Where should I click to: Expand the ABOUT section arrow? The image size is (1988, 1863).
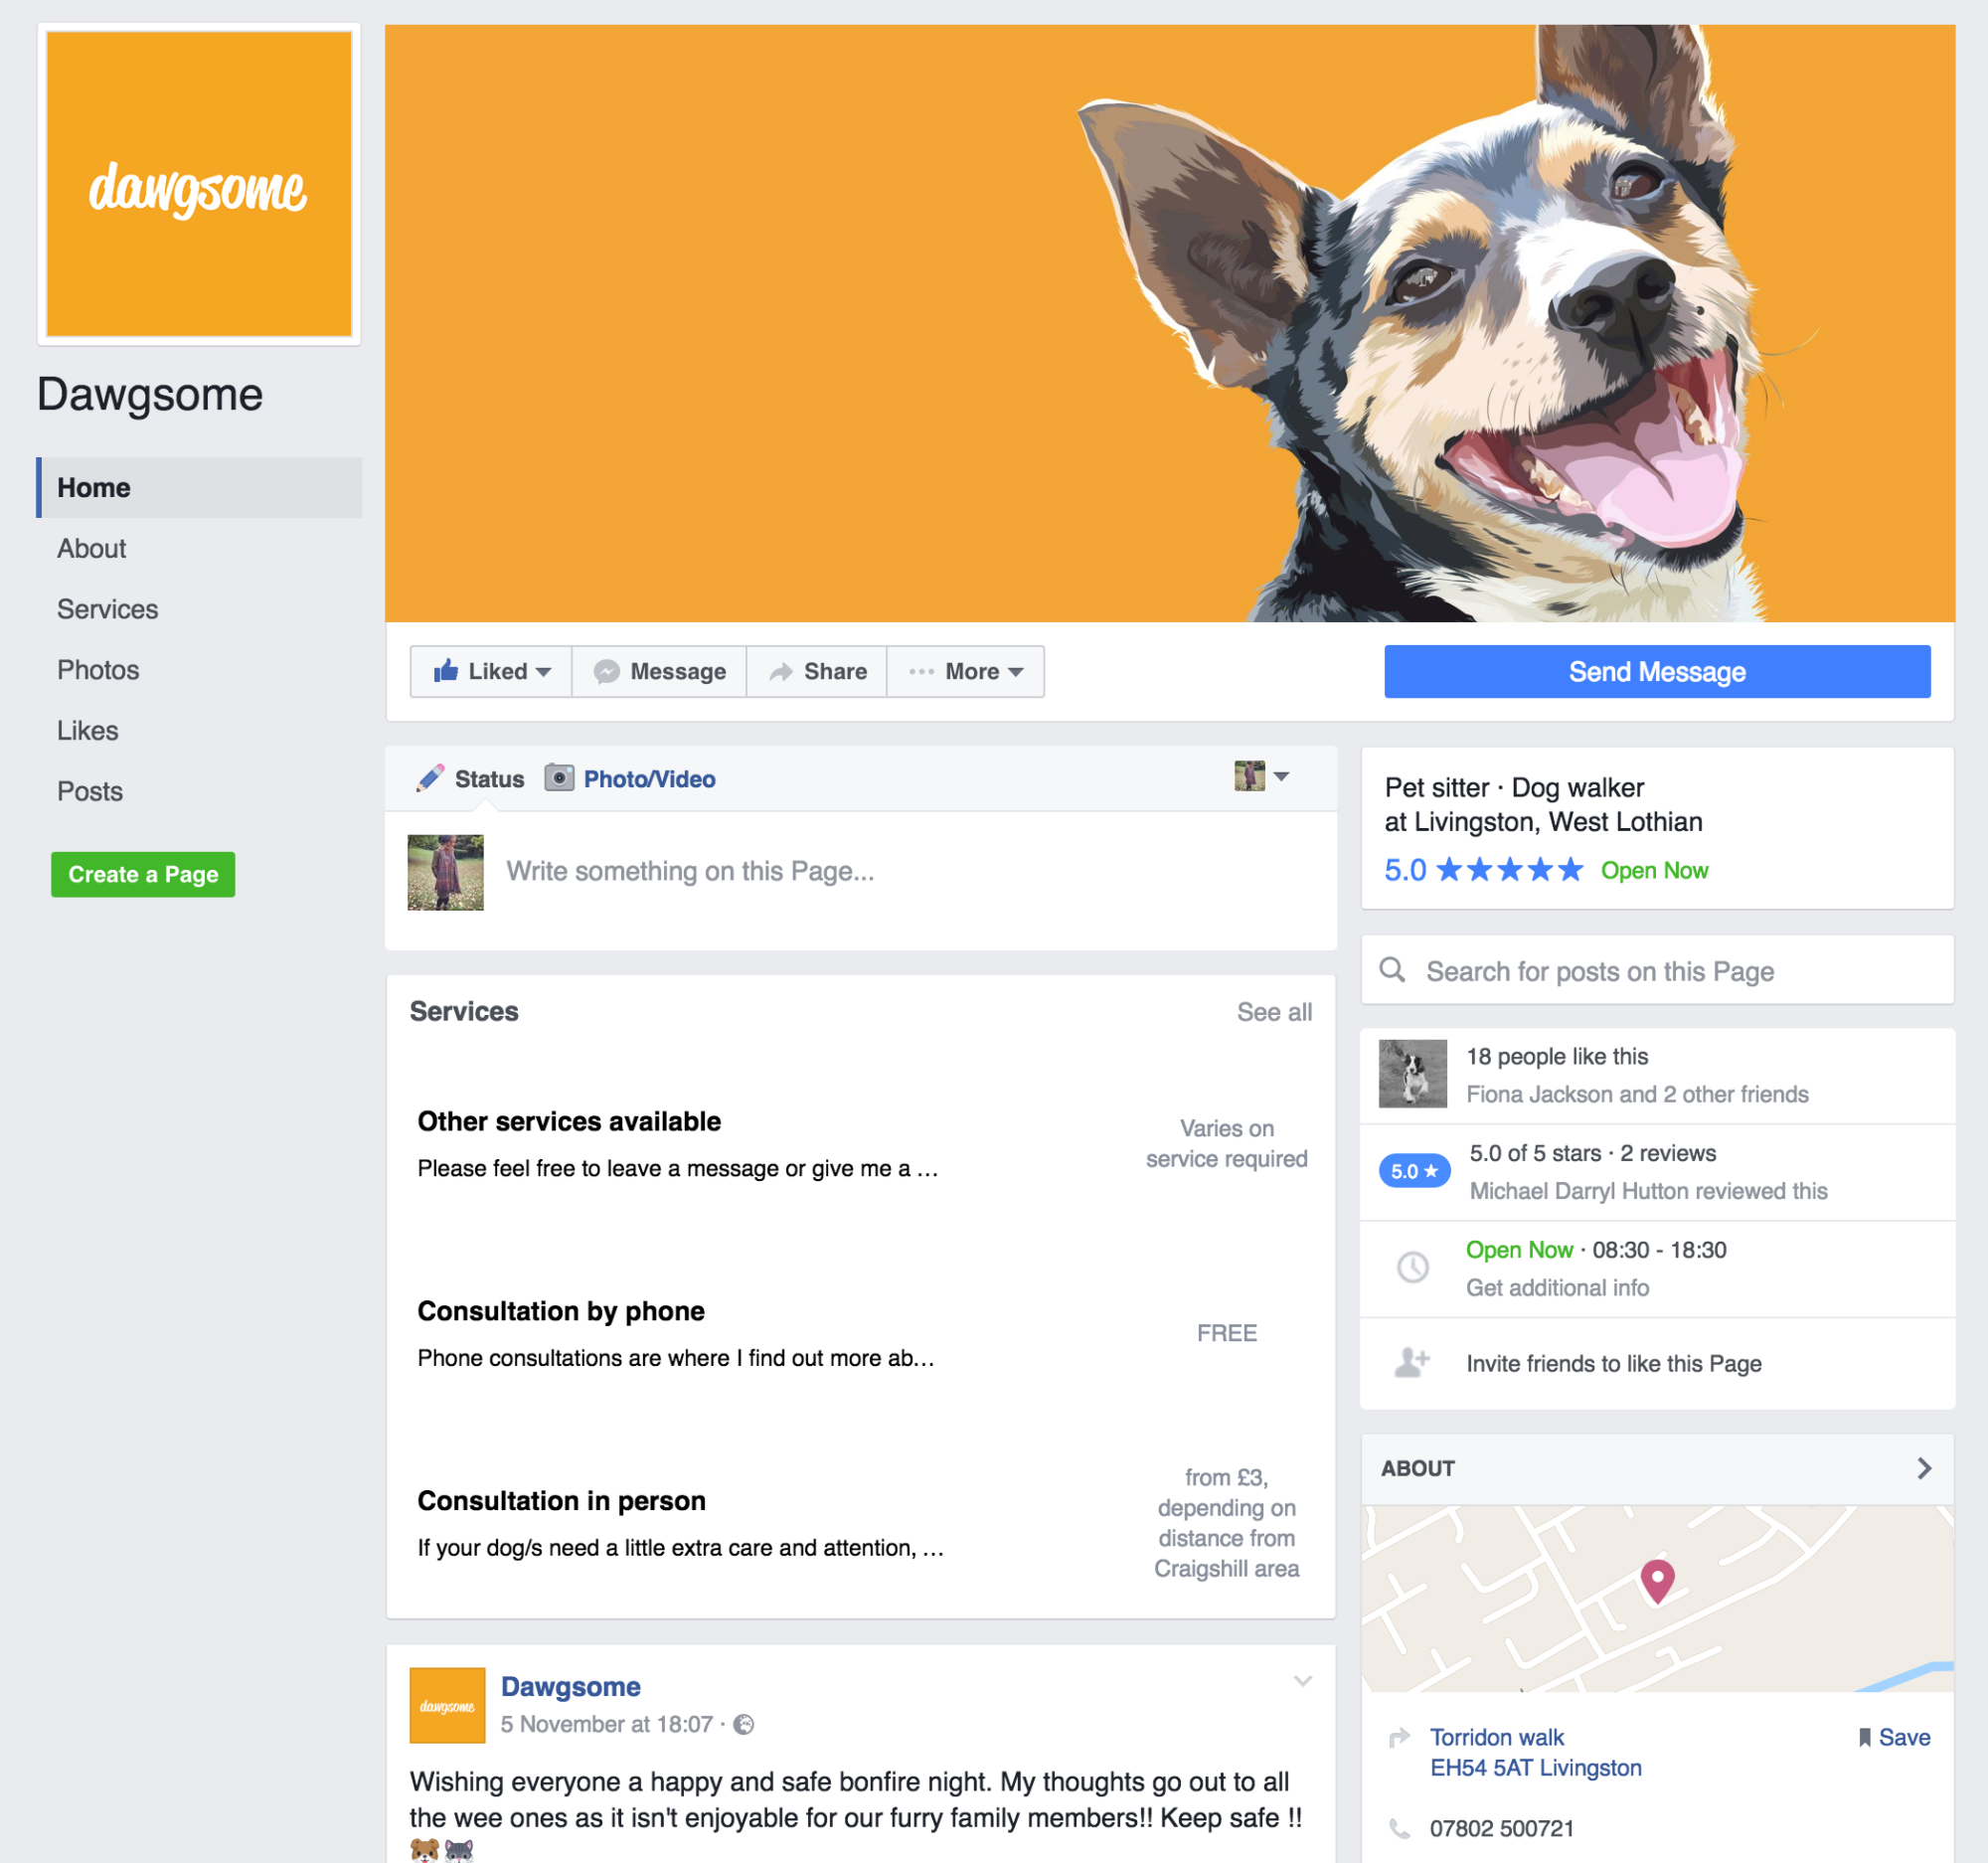pyautogui.click(x=1924, y=1468)
